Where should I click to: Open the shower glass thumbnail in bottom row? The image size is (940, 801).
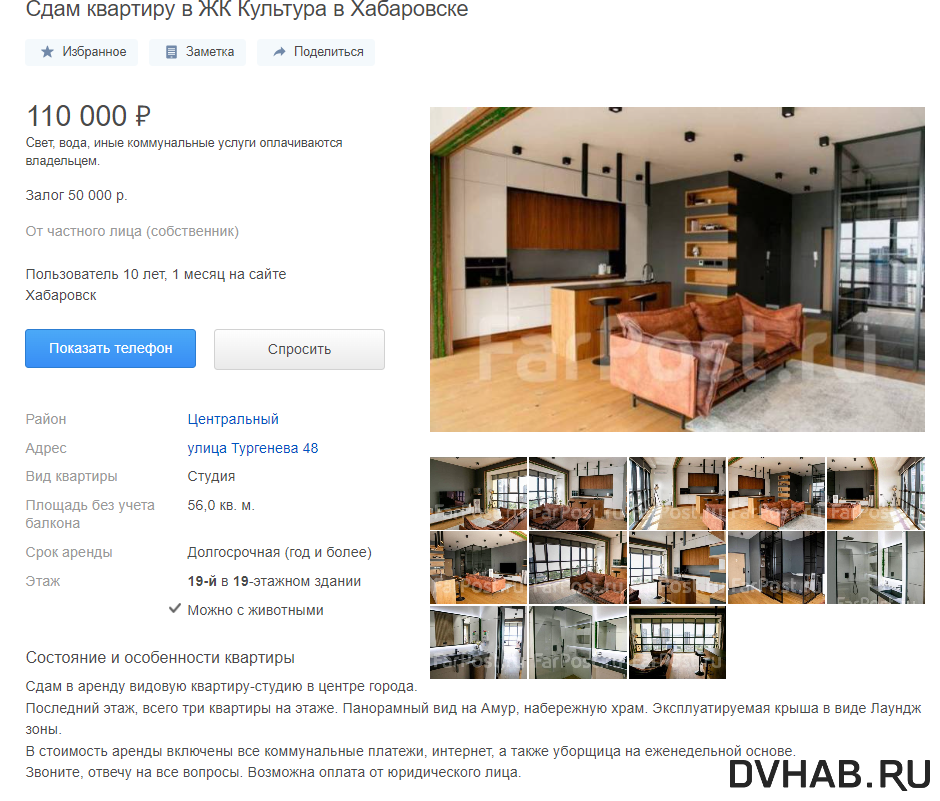578,642
